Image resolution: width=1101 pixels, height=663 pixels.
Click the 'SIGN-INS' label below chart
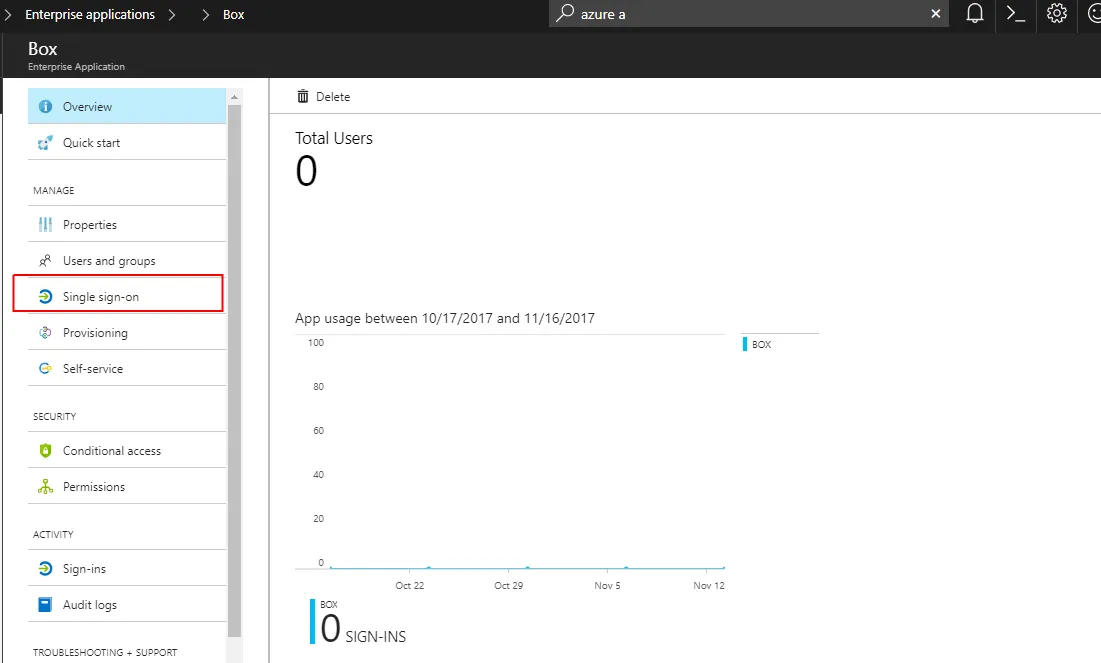pyautogui.click(x=376, y=637)
